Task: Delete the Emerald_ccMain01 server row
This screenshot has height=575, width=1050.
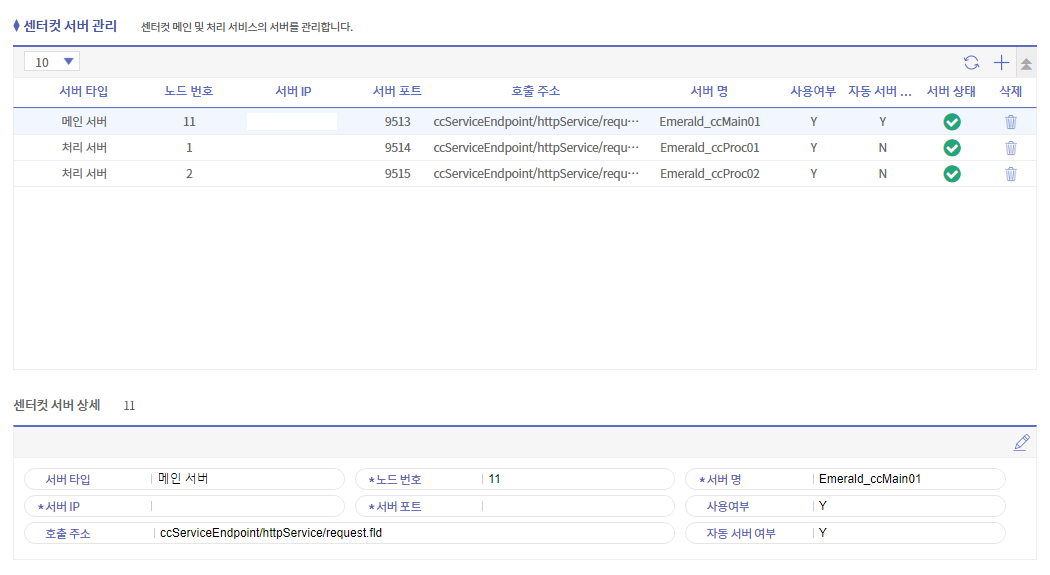Action: point(1010,122)
